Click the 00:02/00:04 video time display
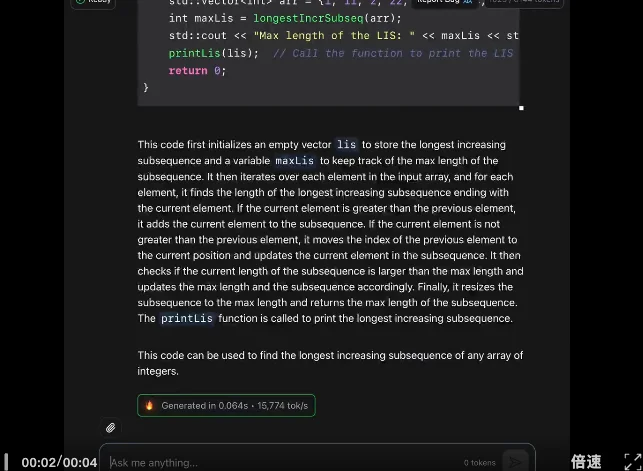The height and width of the screenshot is (471, 643). coord(60,462)
